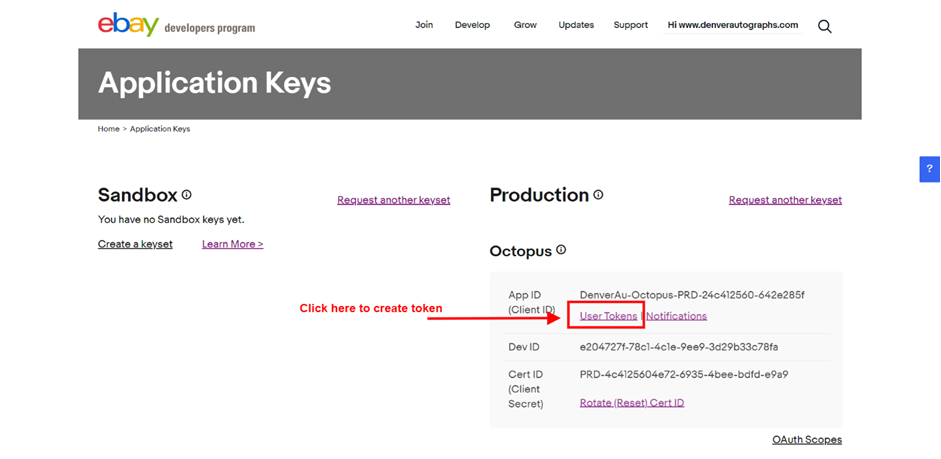Click the Octopus keyset name
This screenshot has width=941, height=459.
point(520,251)
